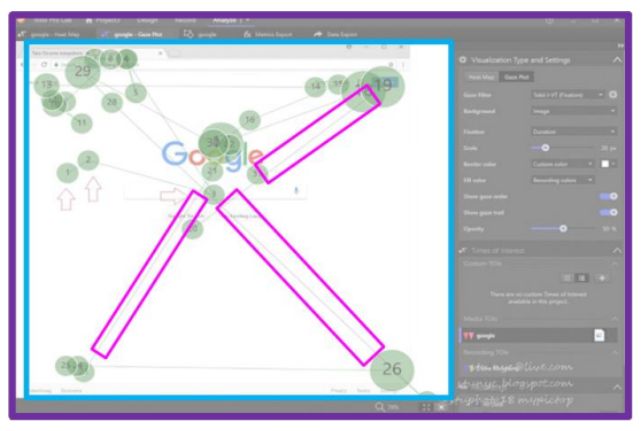Collapse Visualization Type and Settings section
Screen dimensions: 642x431
(617, 60)
